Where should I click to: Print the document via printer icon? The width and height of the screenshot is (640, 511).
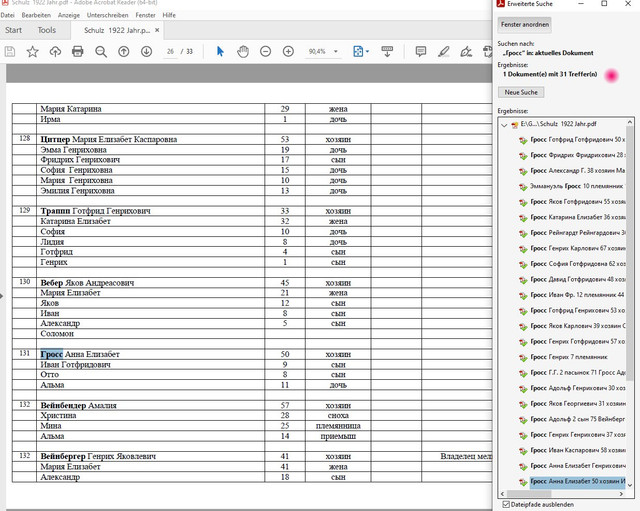tap(78, 51)
